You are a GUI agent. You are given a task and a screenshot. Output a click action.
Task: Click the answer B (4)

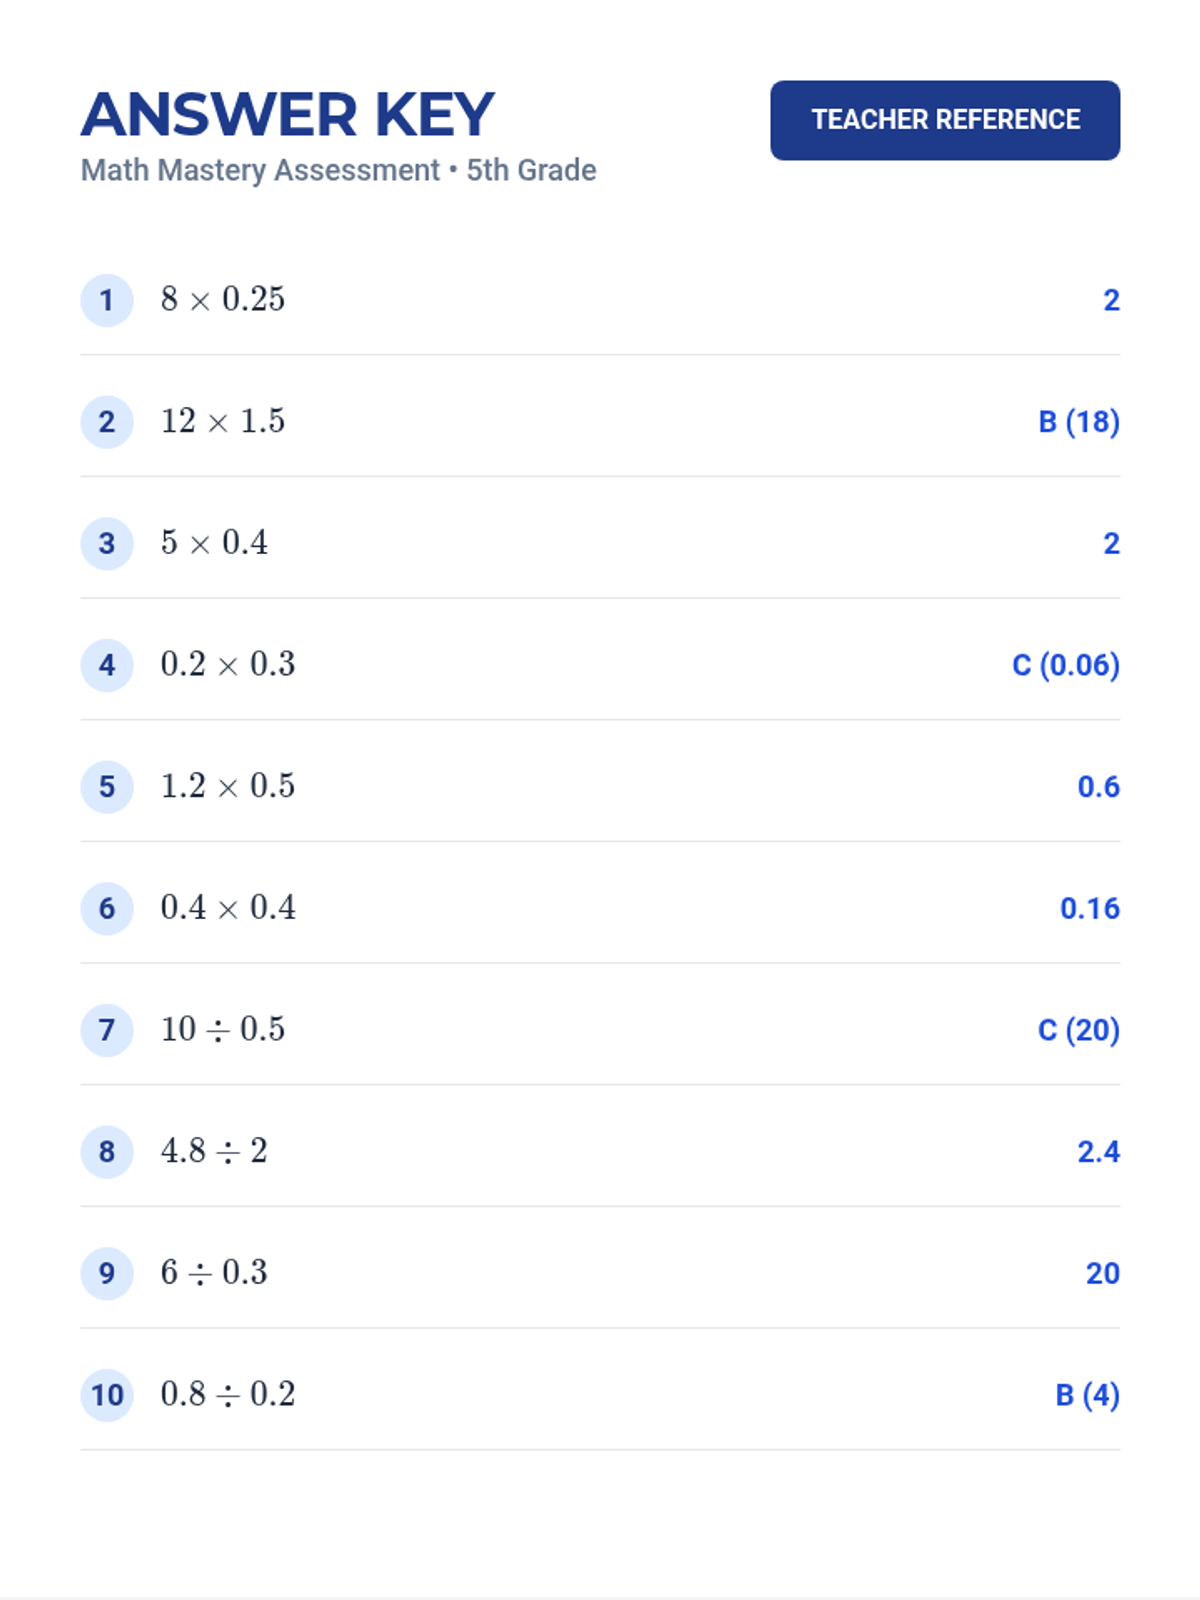[x=1088, y=1395]
